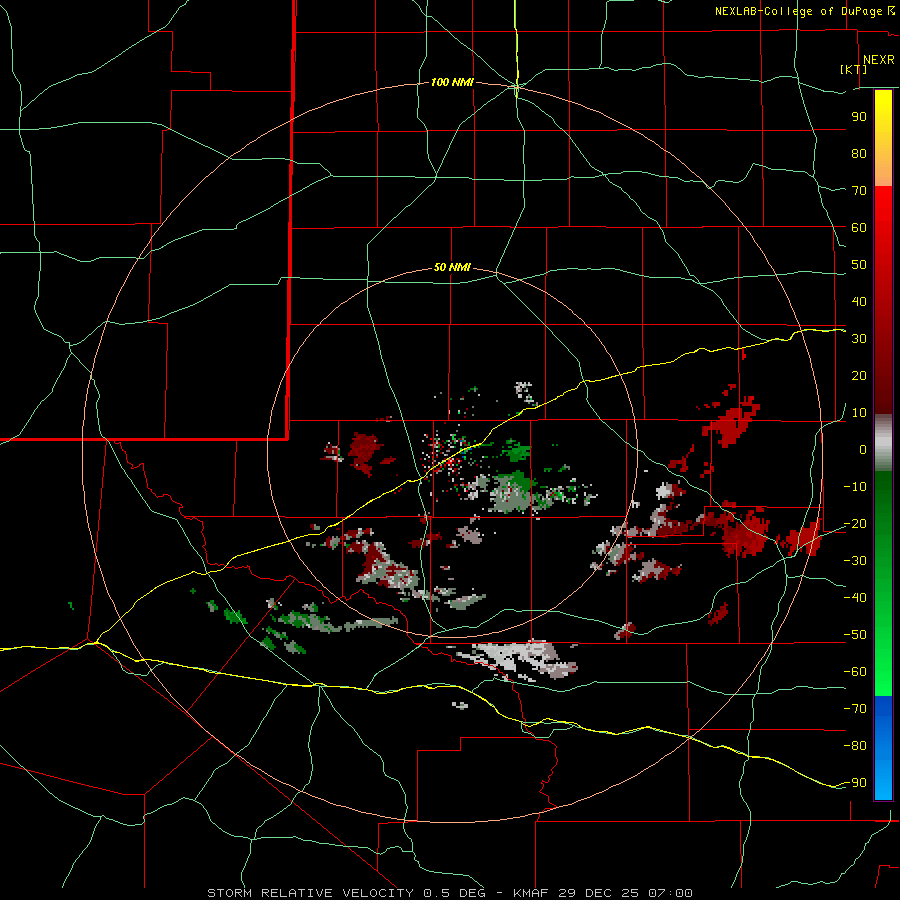Click the 0 value on velocity scale

coord(863,449)
